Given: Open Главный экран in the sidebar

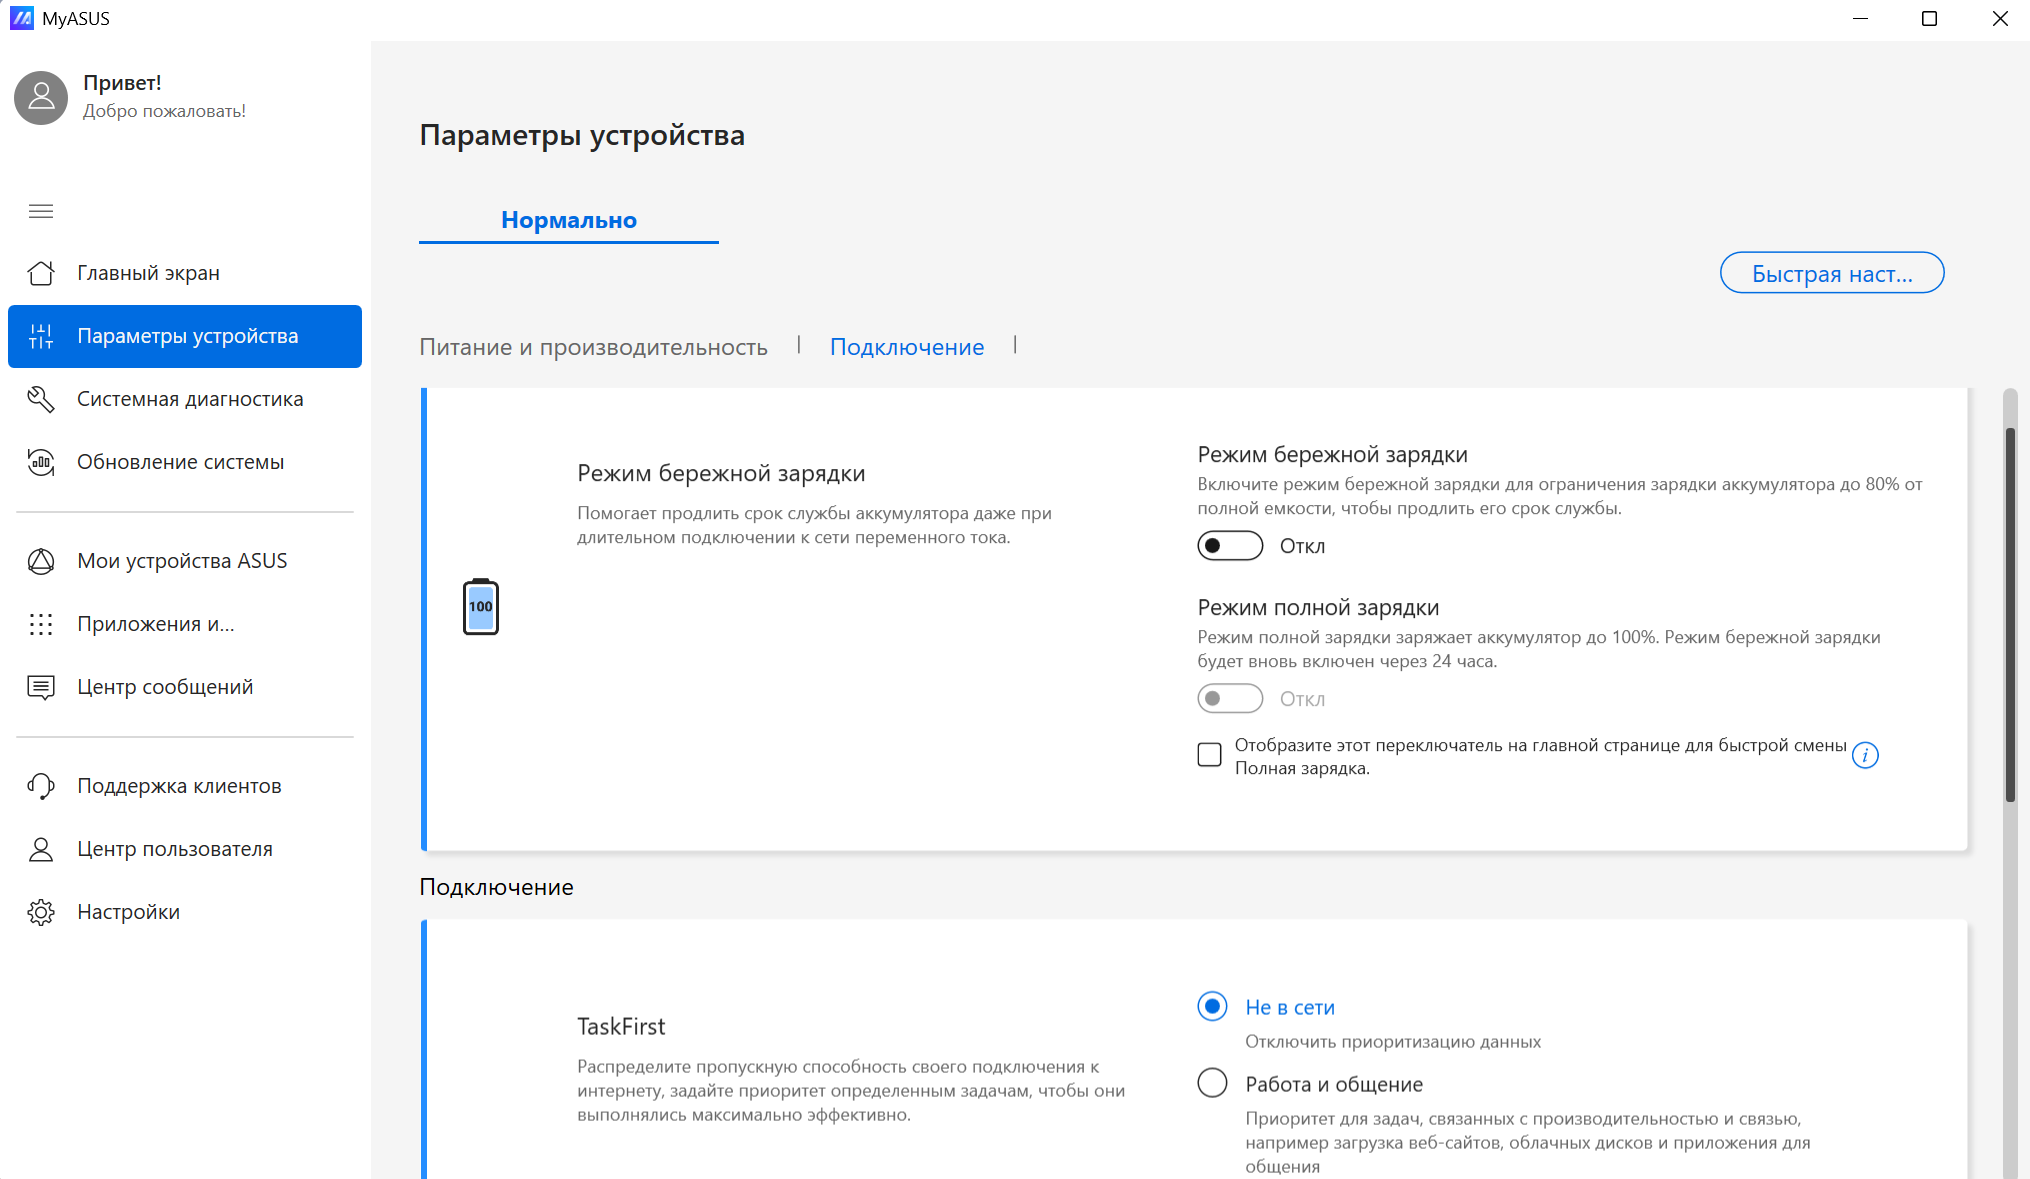Looking at the screenshot, I should coord(185,273).
